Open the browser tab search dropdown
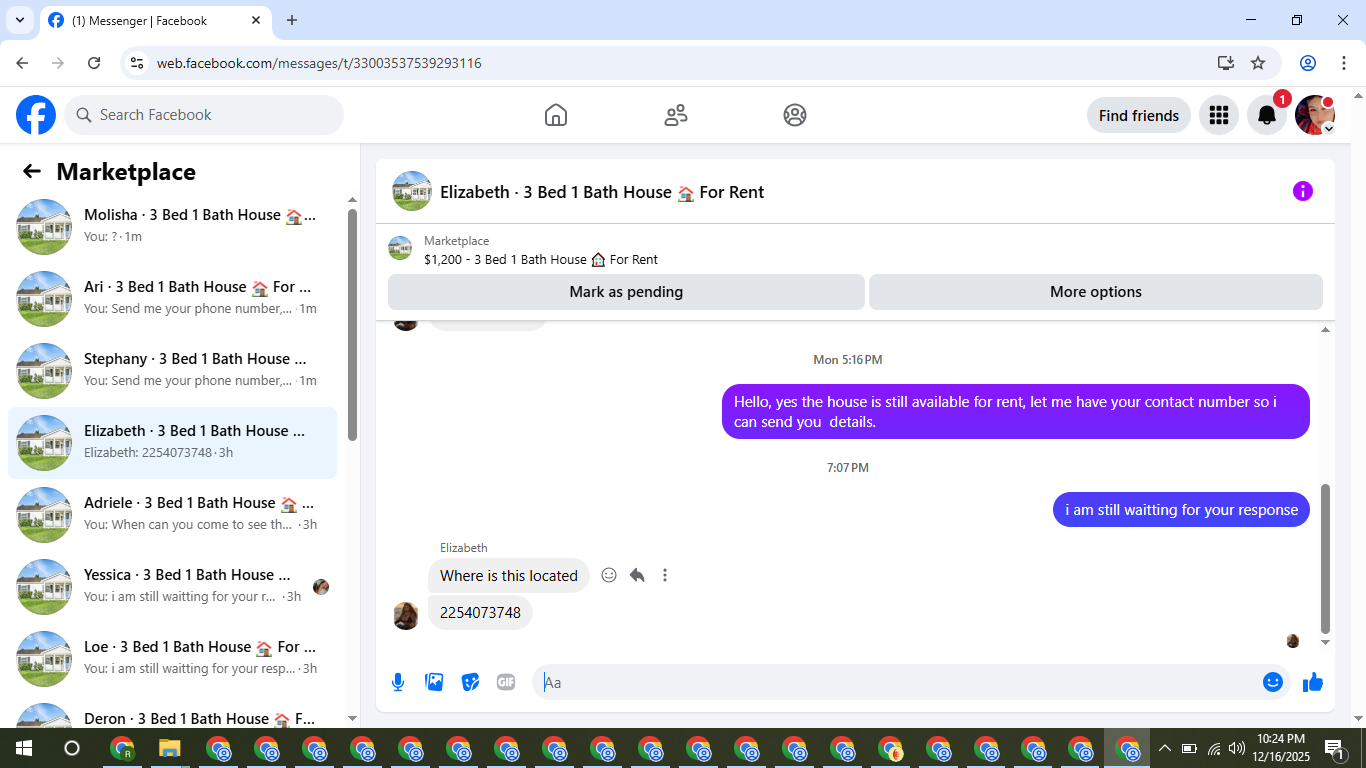Image resolution: width=1366 pixels, height=768 pixels. tap(18, 20)
